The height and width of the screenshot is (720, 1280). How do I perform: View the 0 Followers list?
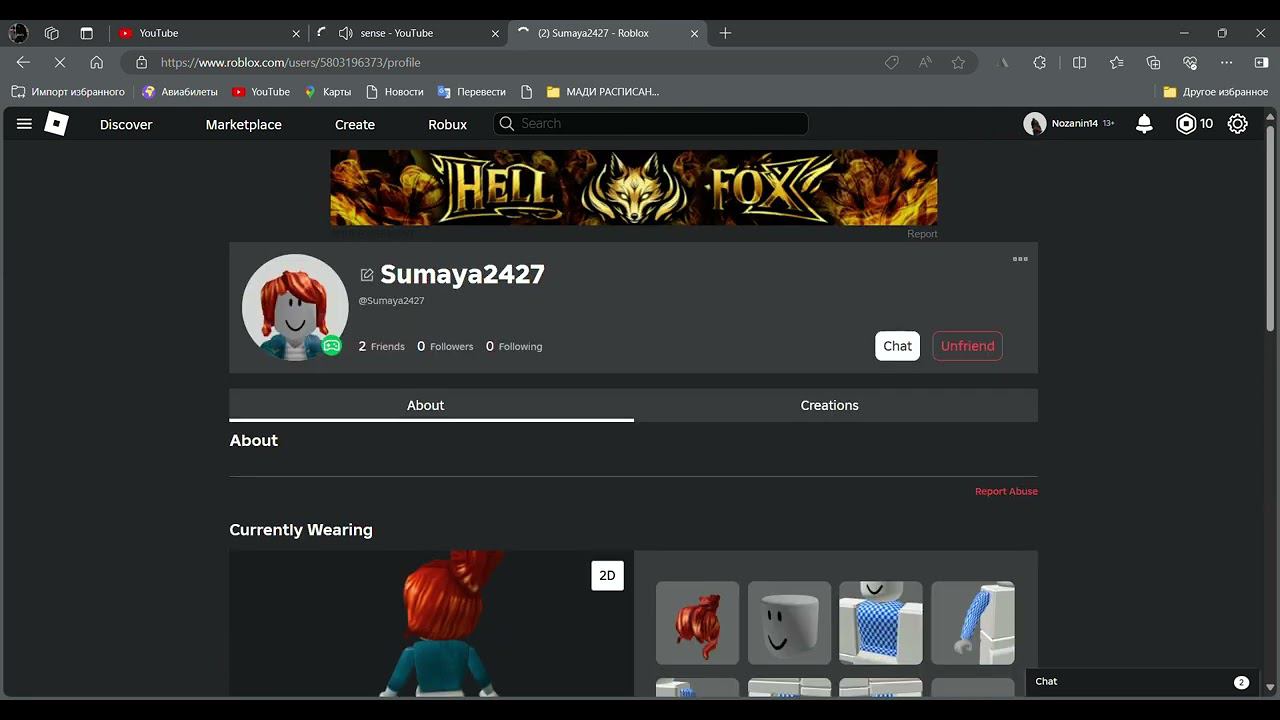click(x=445, y=346)
